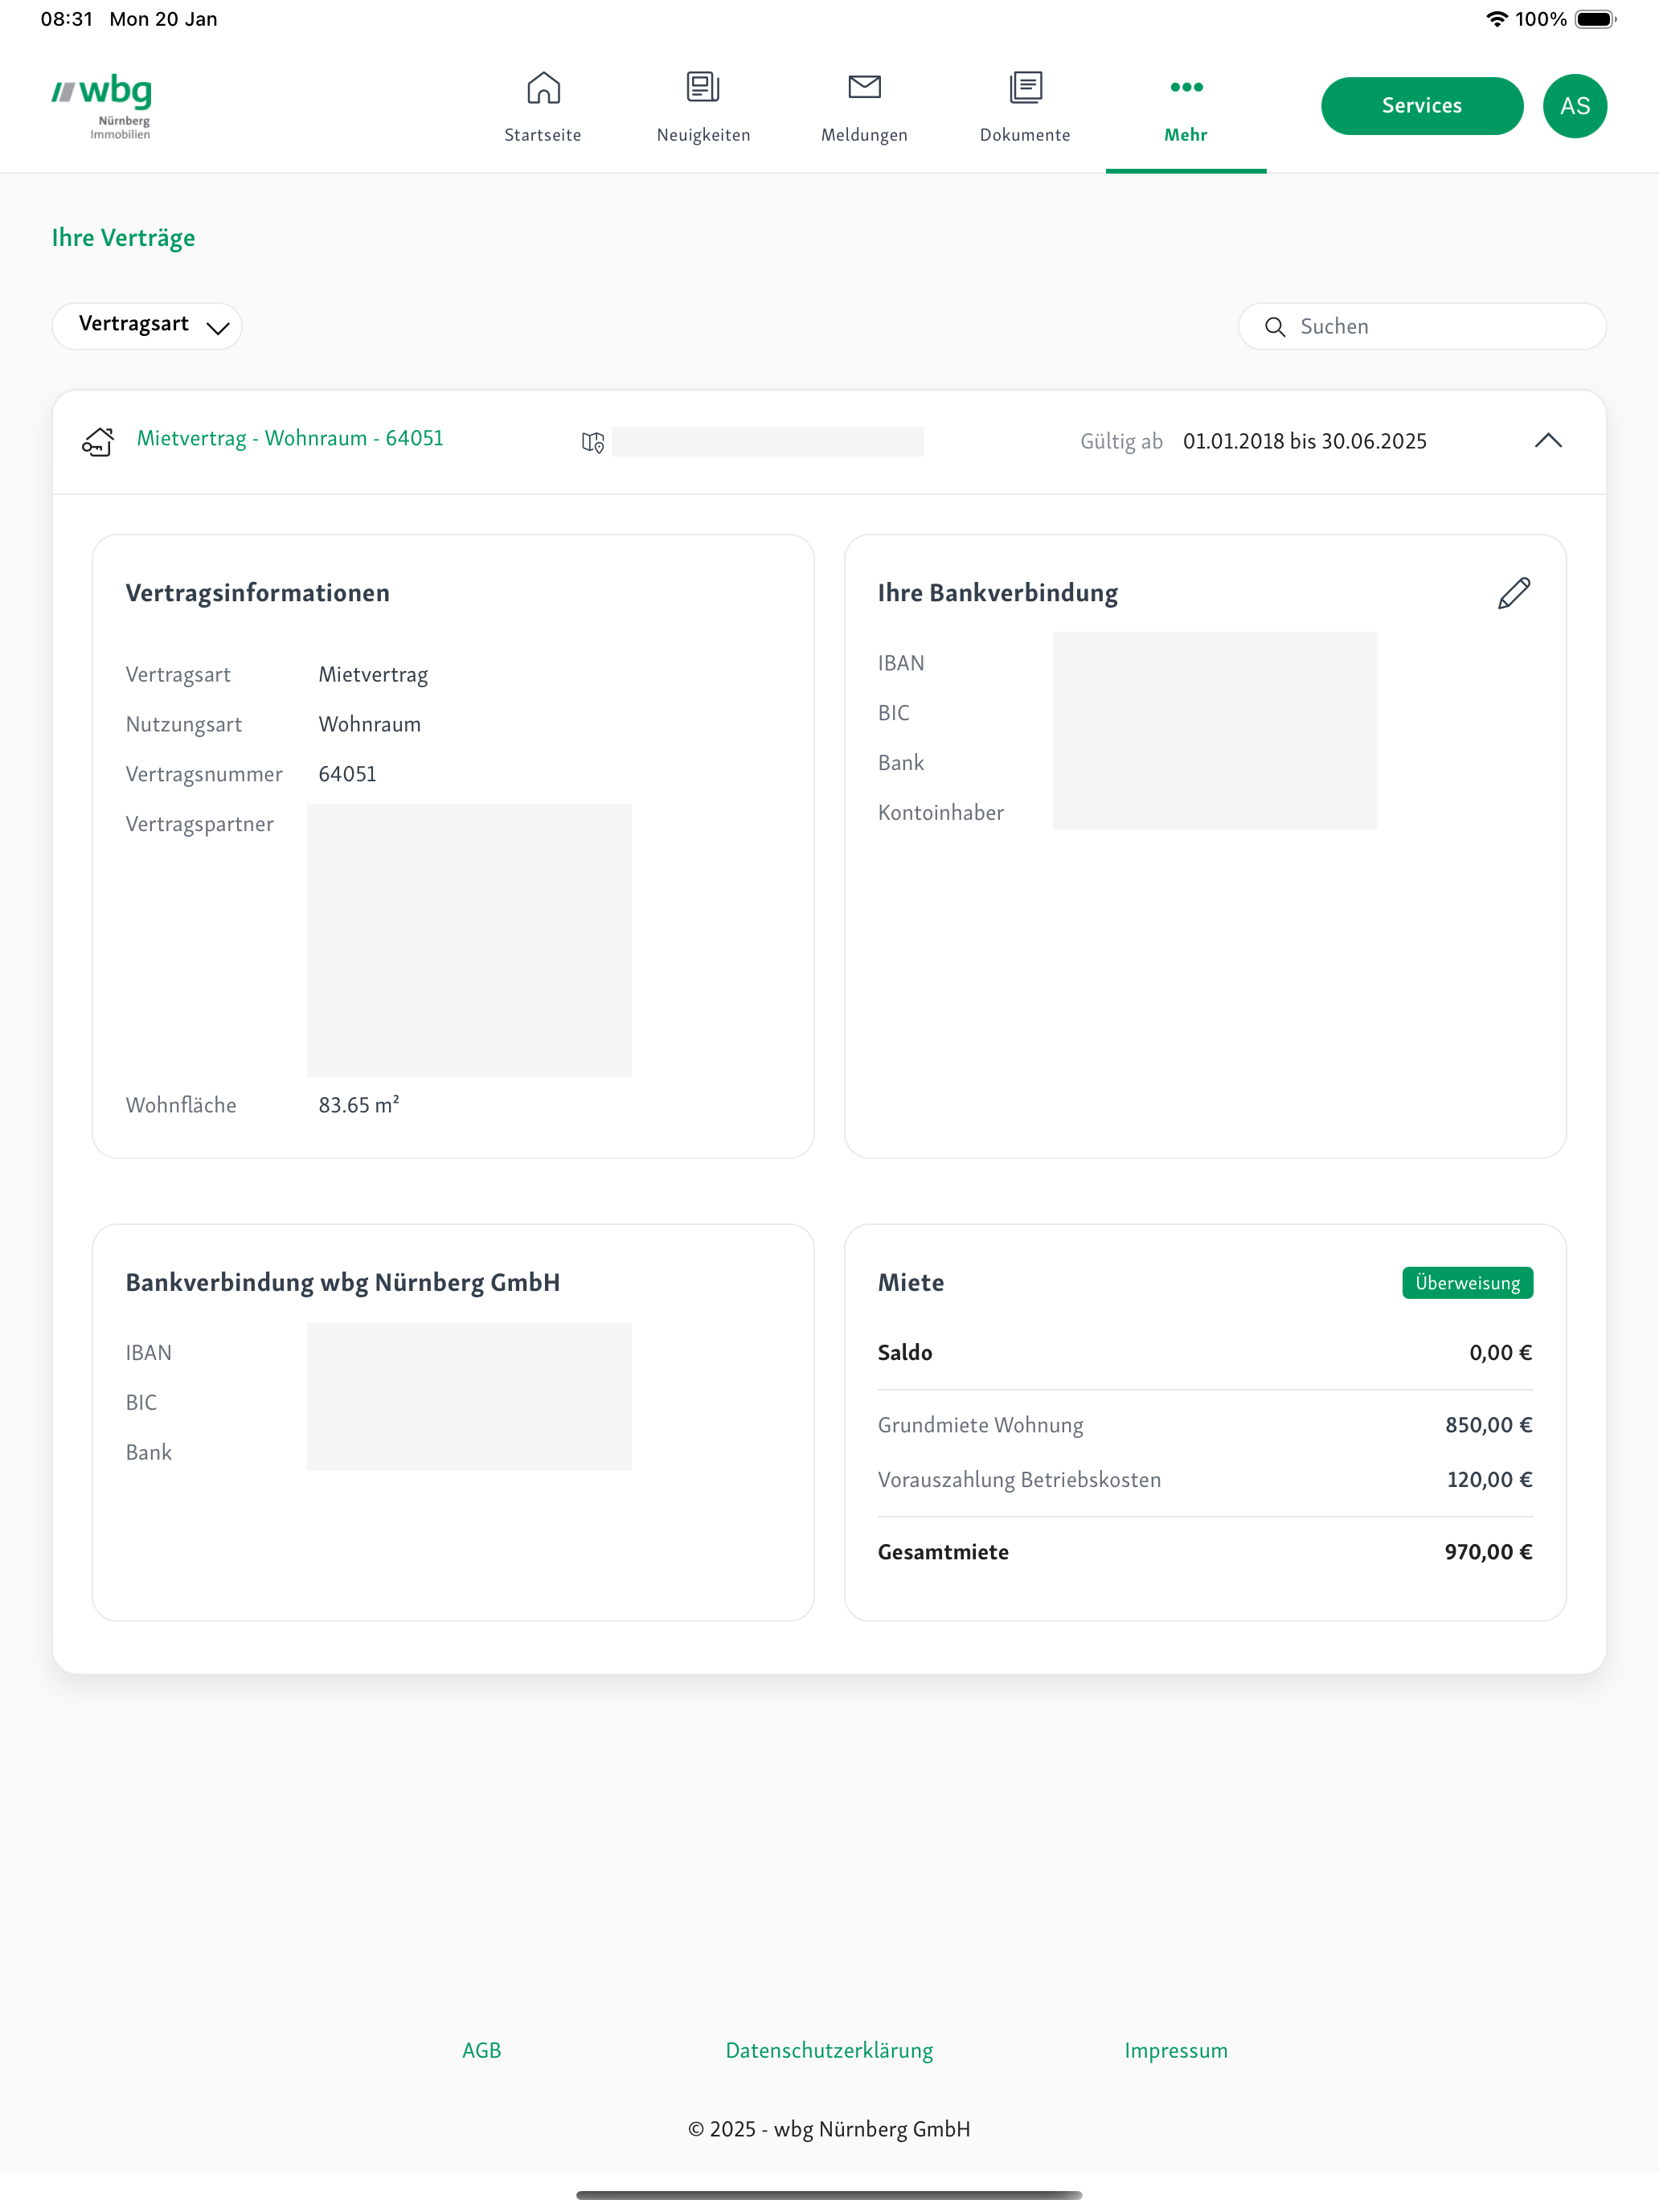Open the Services button

(x=1422, y=106)
